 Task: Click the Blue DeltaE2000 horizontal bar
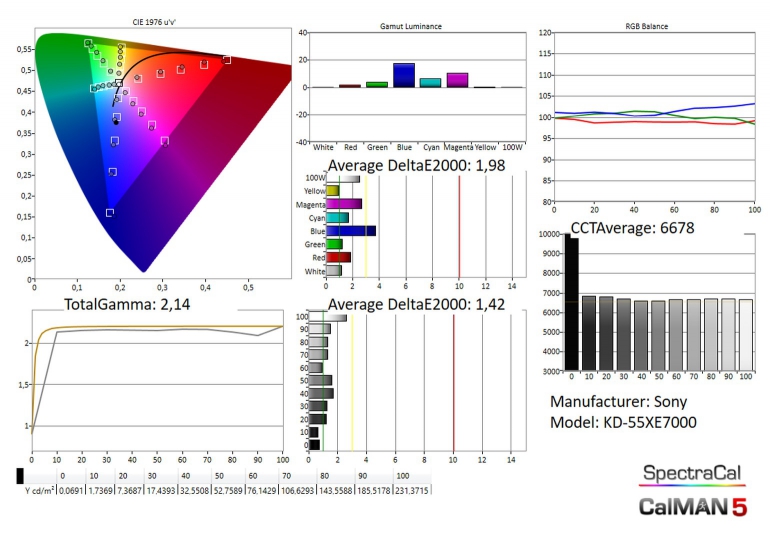pyautogui.click(x=350, y=230)
